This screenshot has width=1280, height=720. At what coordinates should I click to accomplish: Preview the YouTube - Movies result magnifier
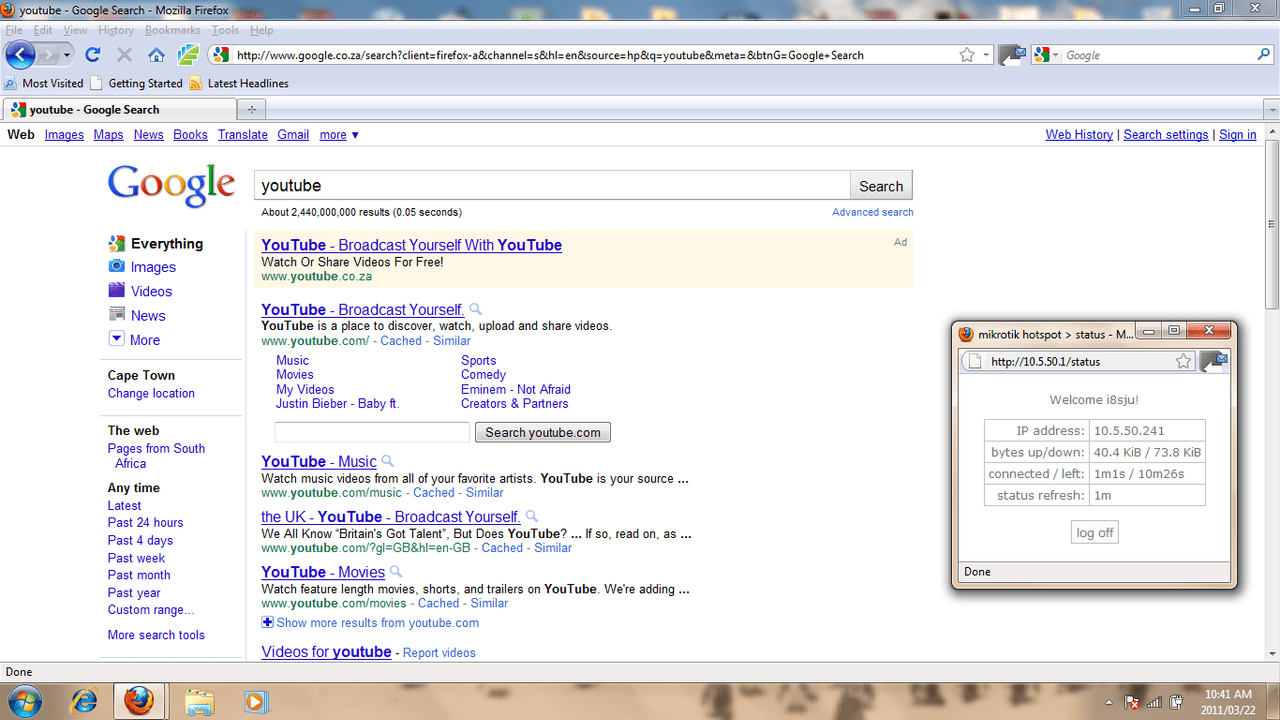pos(396,572)
